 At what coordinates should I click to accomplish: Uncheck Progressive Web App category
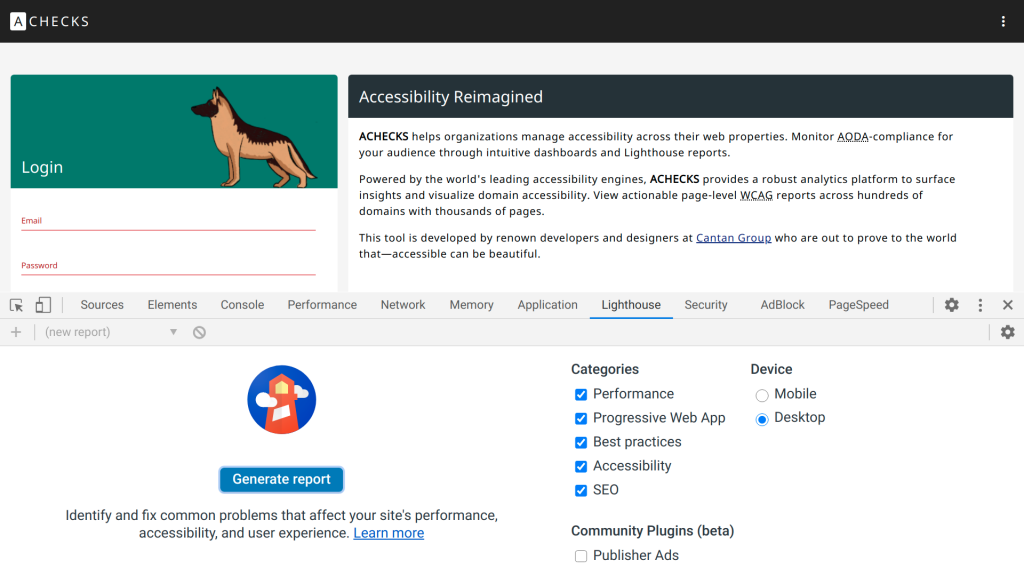pos(581,419)
